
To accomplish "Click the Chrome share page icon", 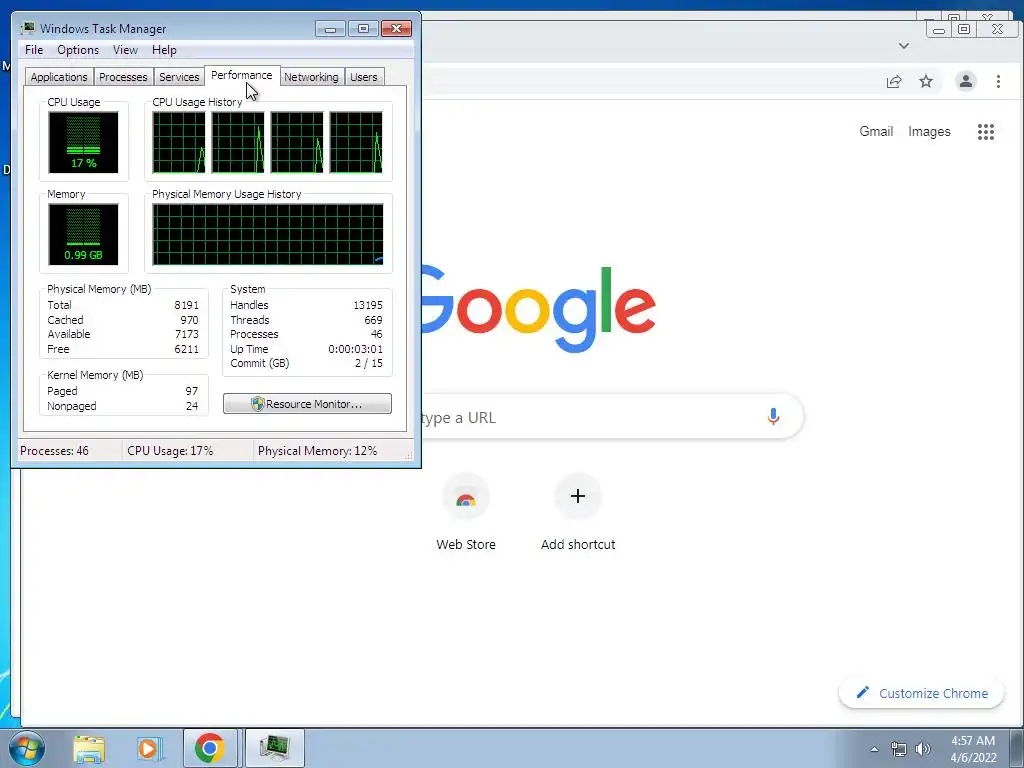I will [893, 82].
